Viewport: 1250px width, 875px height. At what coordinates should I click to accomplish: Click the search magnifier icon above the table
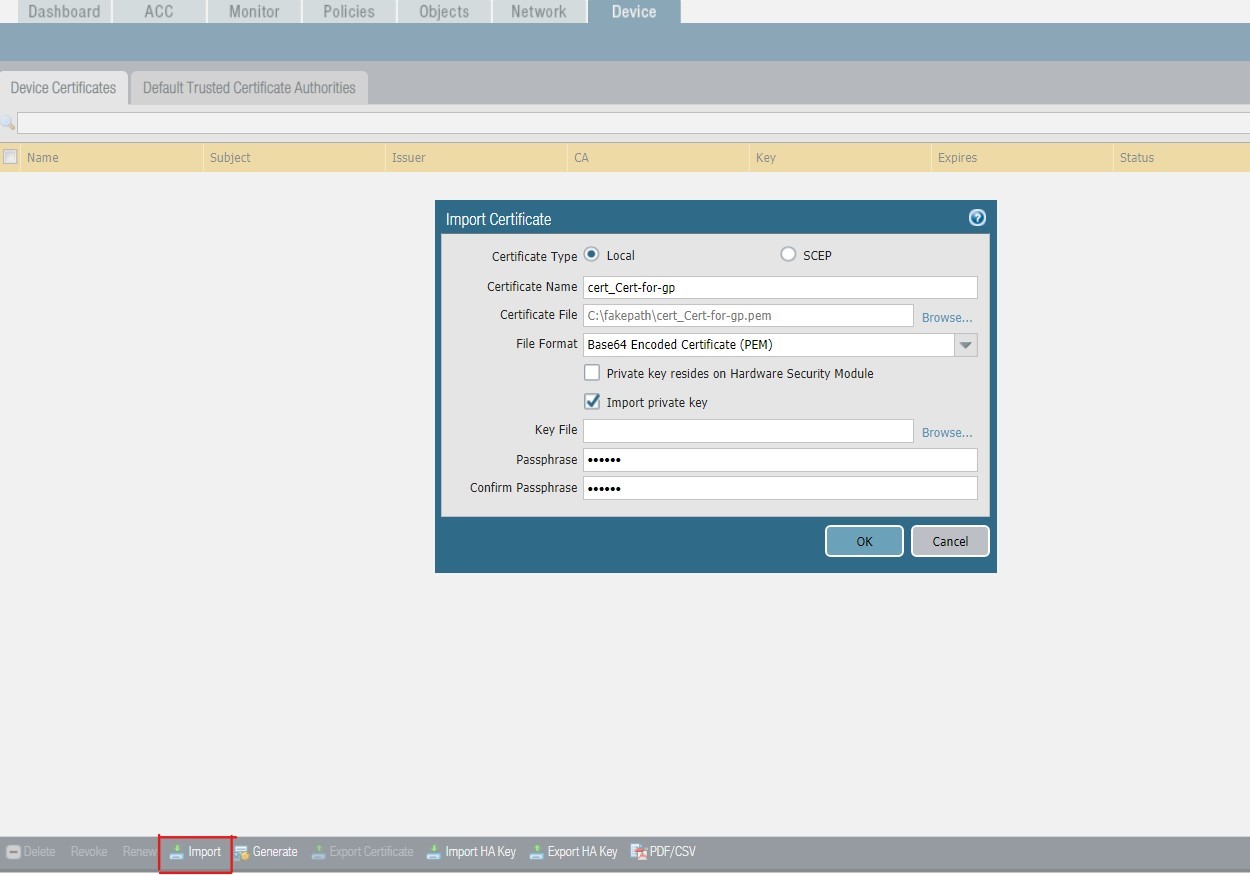[x=8, y=123]
